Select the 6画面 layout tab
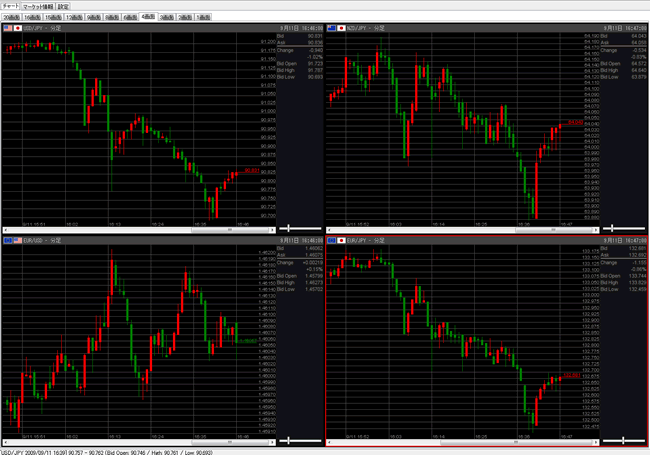This screenshot has width=650, height=455. (x=130, y=17)
